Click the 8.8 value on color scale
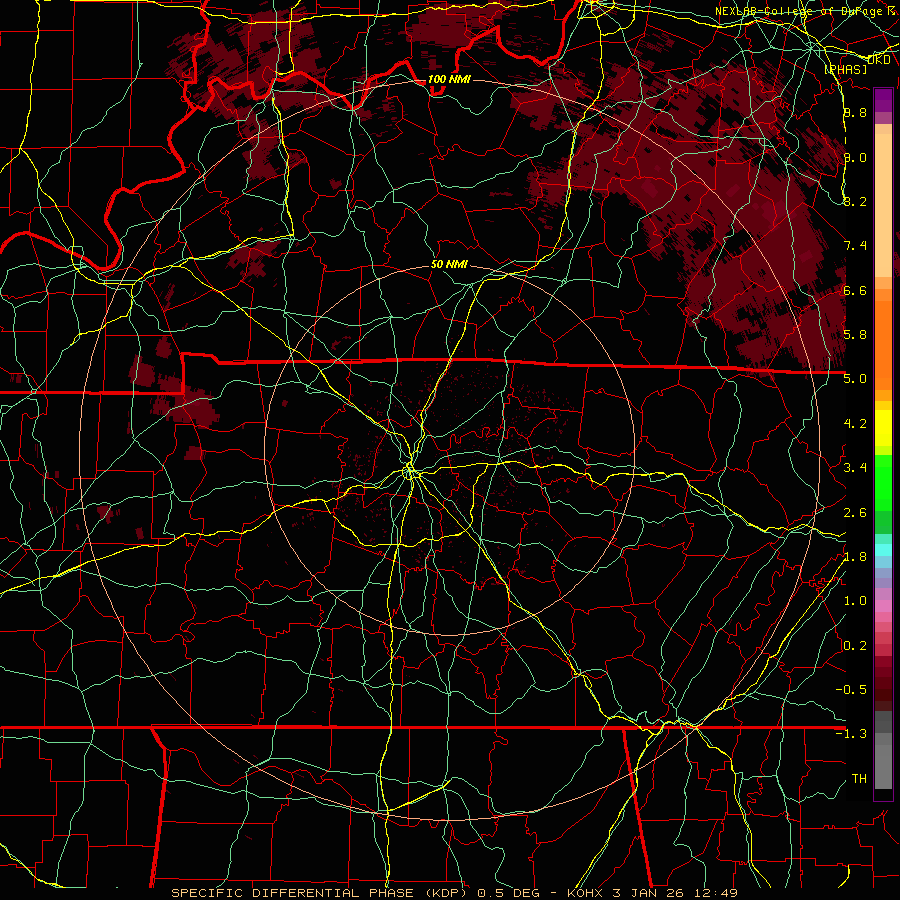Screen dimensions: 900x900 point(855,113)
